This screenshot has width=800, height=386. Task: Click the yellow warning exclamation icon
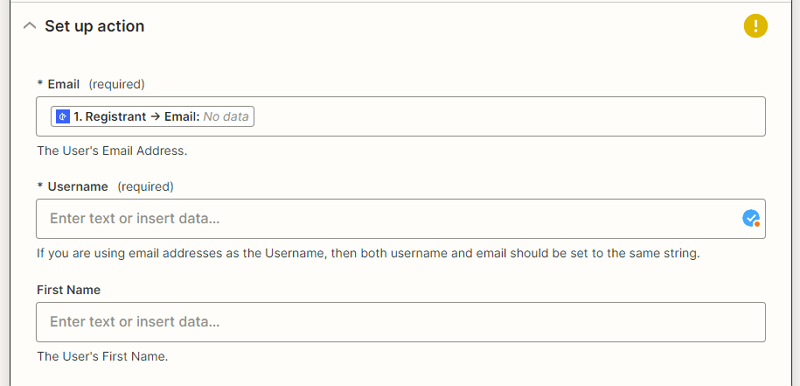click(x=756, y=26)
